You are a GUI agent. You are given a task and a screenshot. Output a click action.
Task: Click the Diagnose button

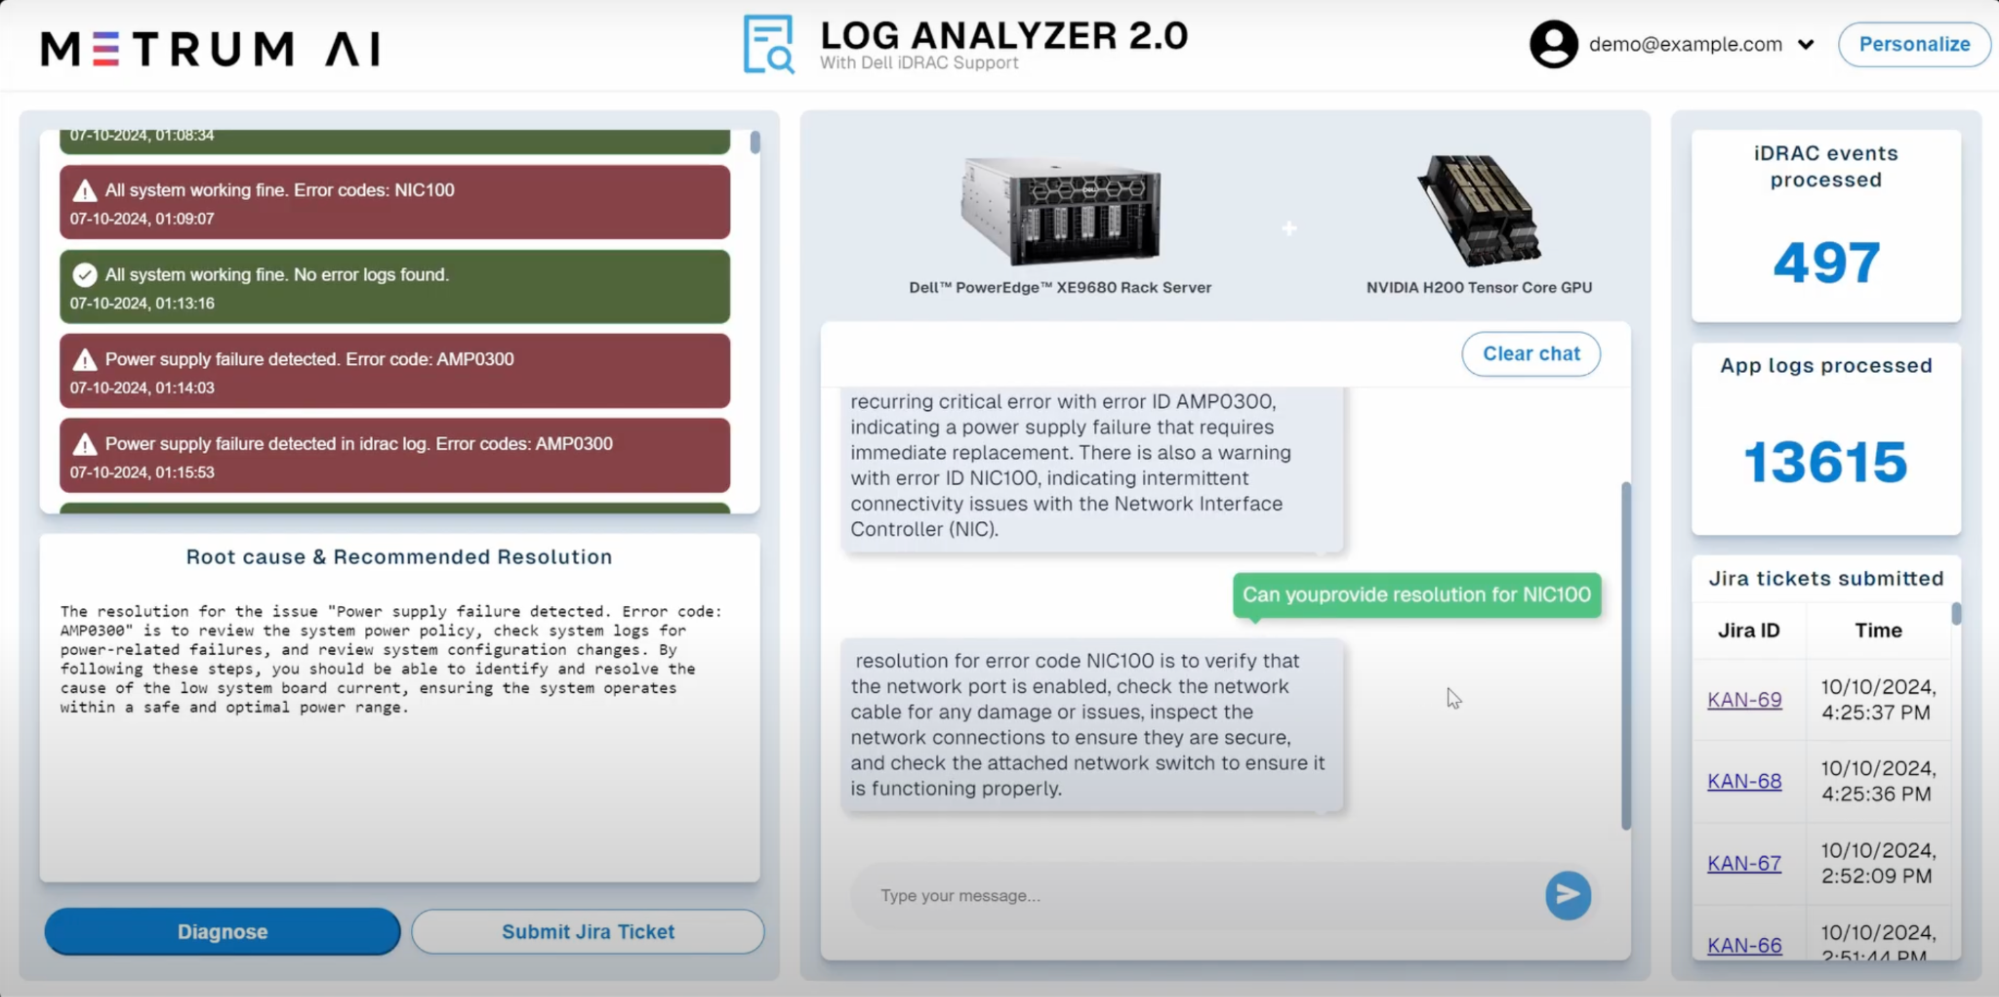[x=222, y=932]
